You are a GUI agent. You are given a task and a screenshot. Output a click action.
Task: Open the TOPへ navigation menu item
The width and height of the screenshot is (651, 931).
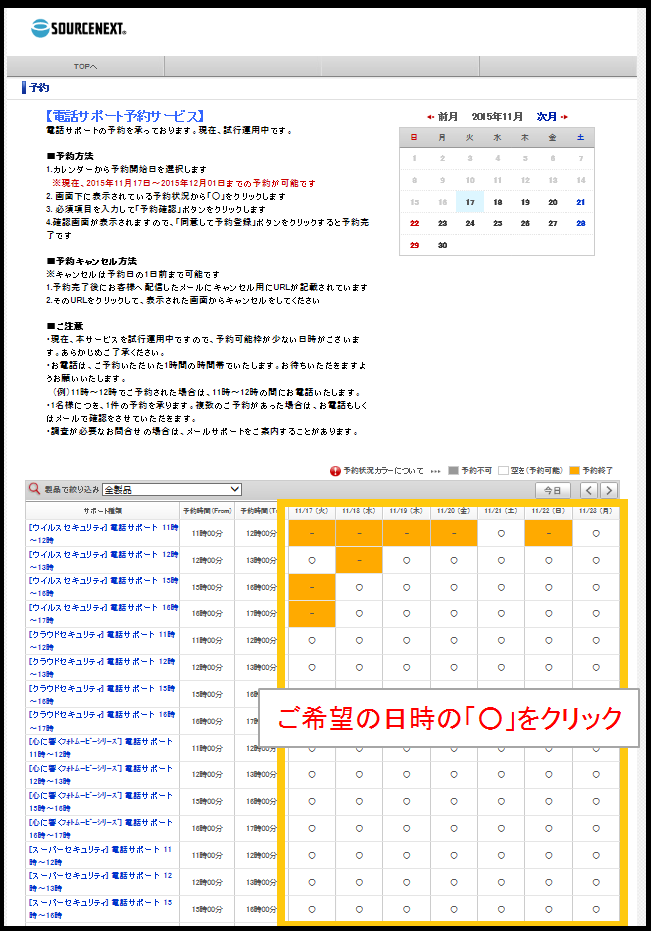86,67
